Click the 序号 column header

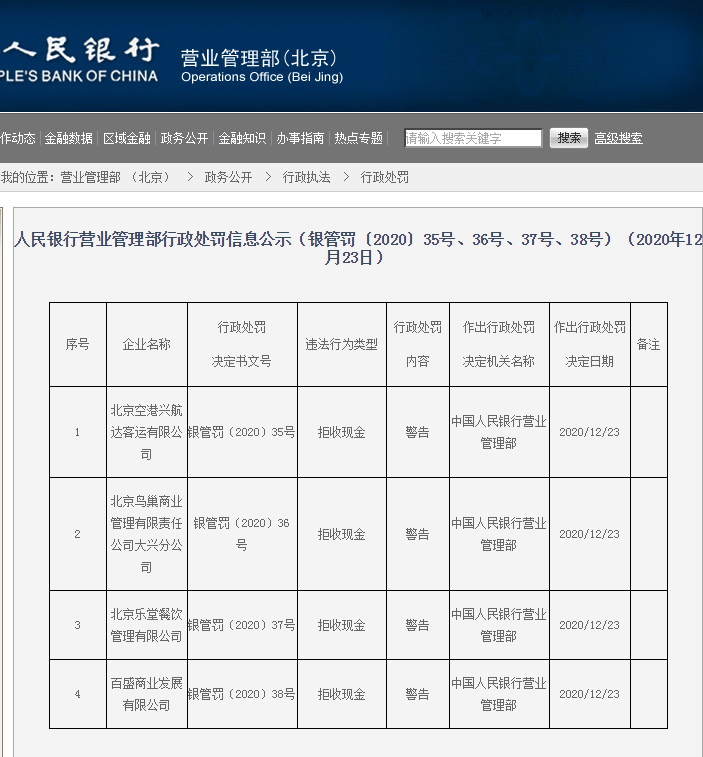pyautogui.click(x=78, y=344)
